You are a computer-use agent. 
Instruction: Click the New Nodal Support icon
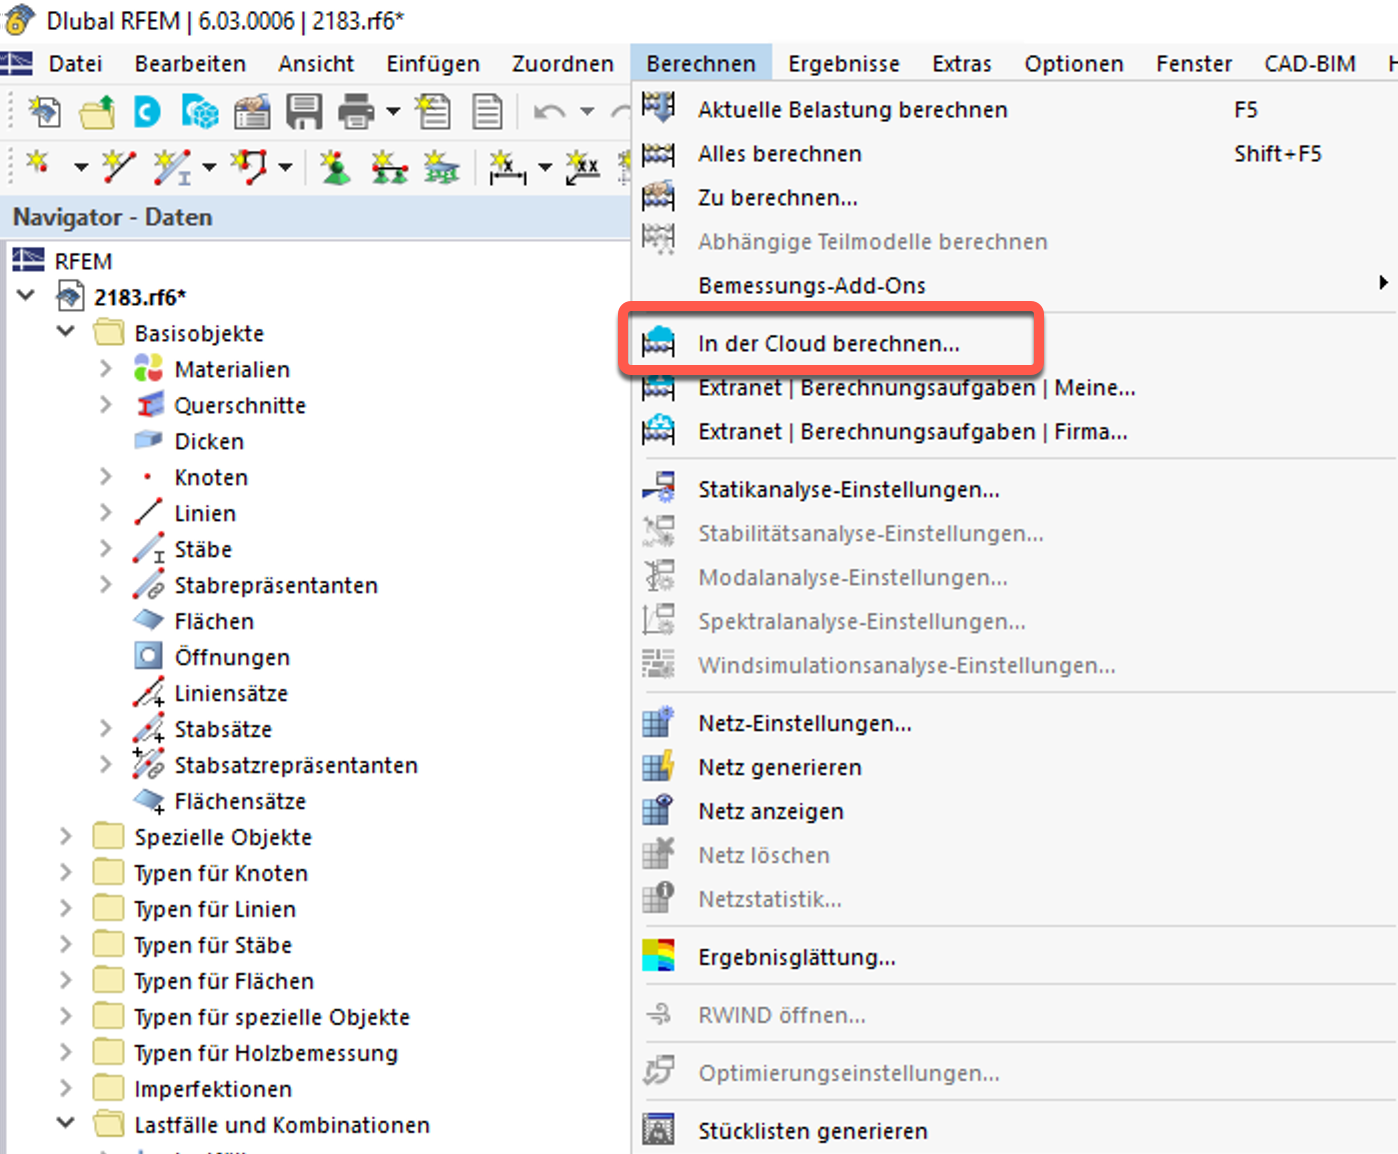(335, 167)
